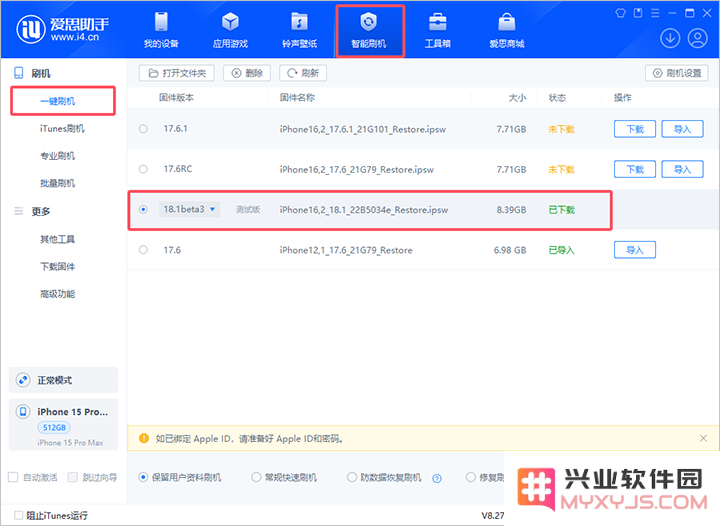
Task: Open the user account profile icon
Action: pos(698,38)
